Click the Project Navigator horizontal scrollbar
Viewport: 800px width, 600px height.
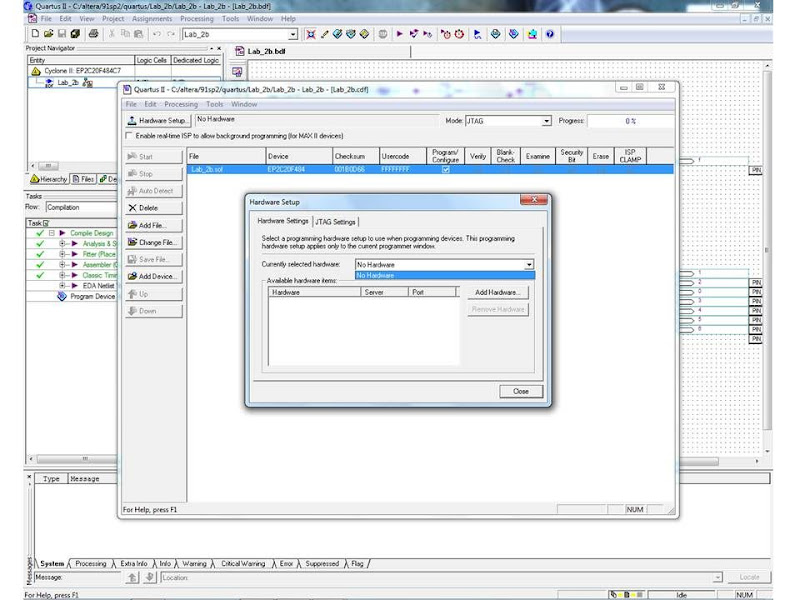(x=48, y=166)
